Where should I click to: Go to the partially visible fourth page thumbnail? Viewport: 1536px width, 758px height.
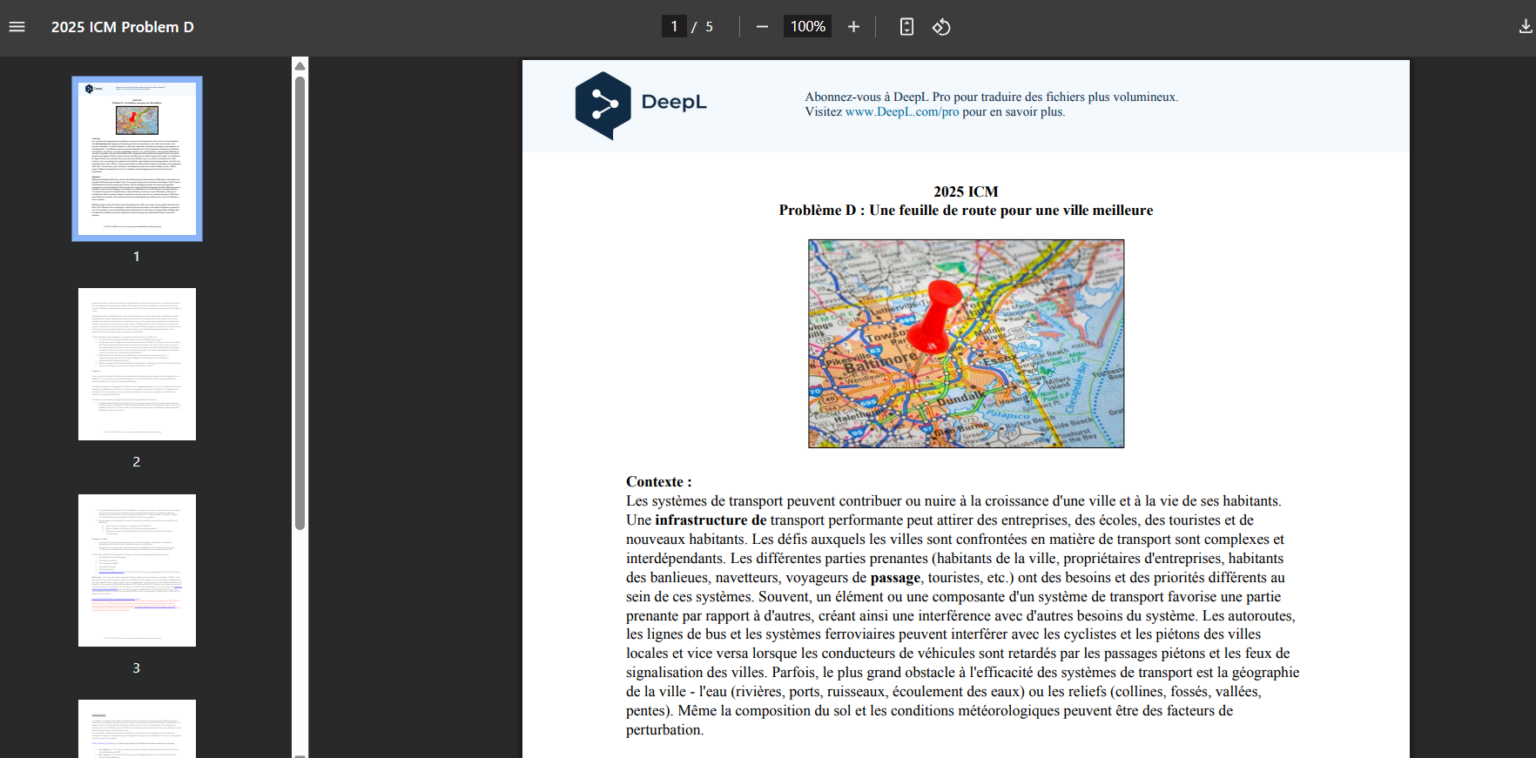click(137, 729)
